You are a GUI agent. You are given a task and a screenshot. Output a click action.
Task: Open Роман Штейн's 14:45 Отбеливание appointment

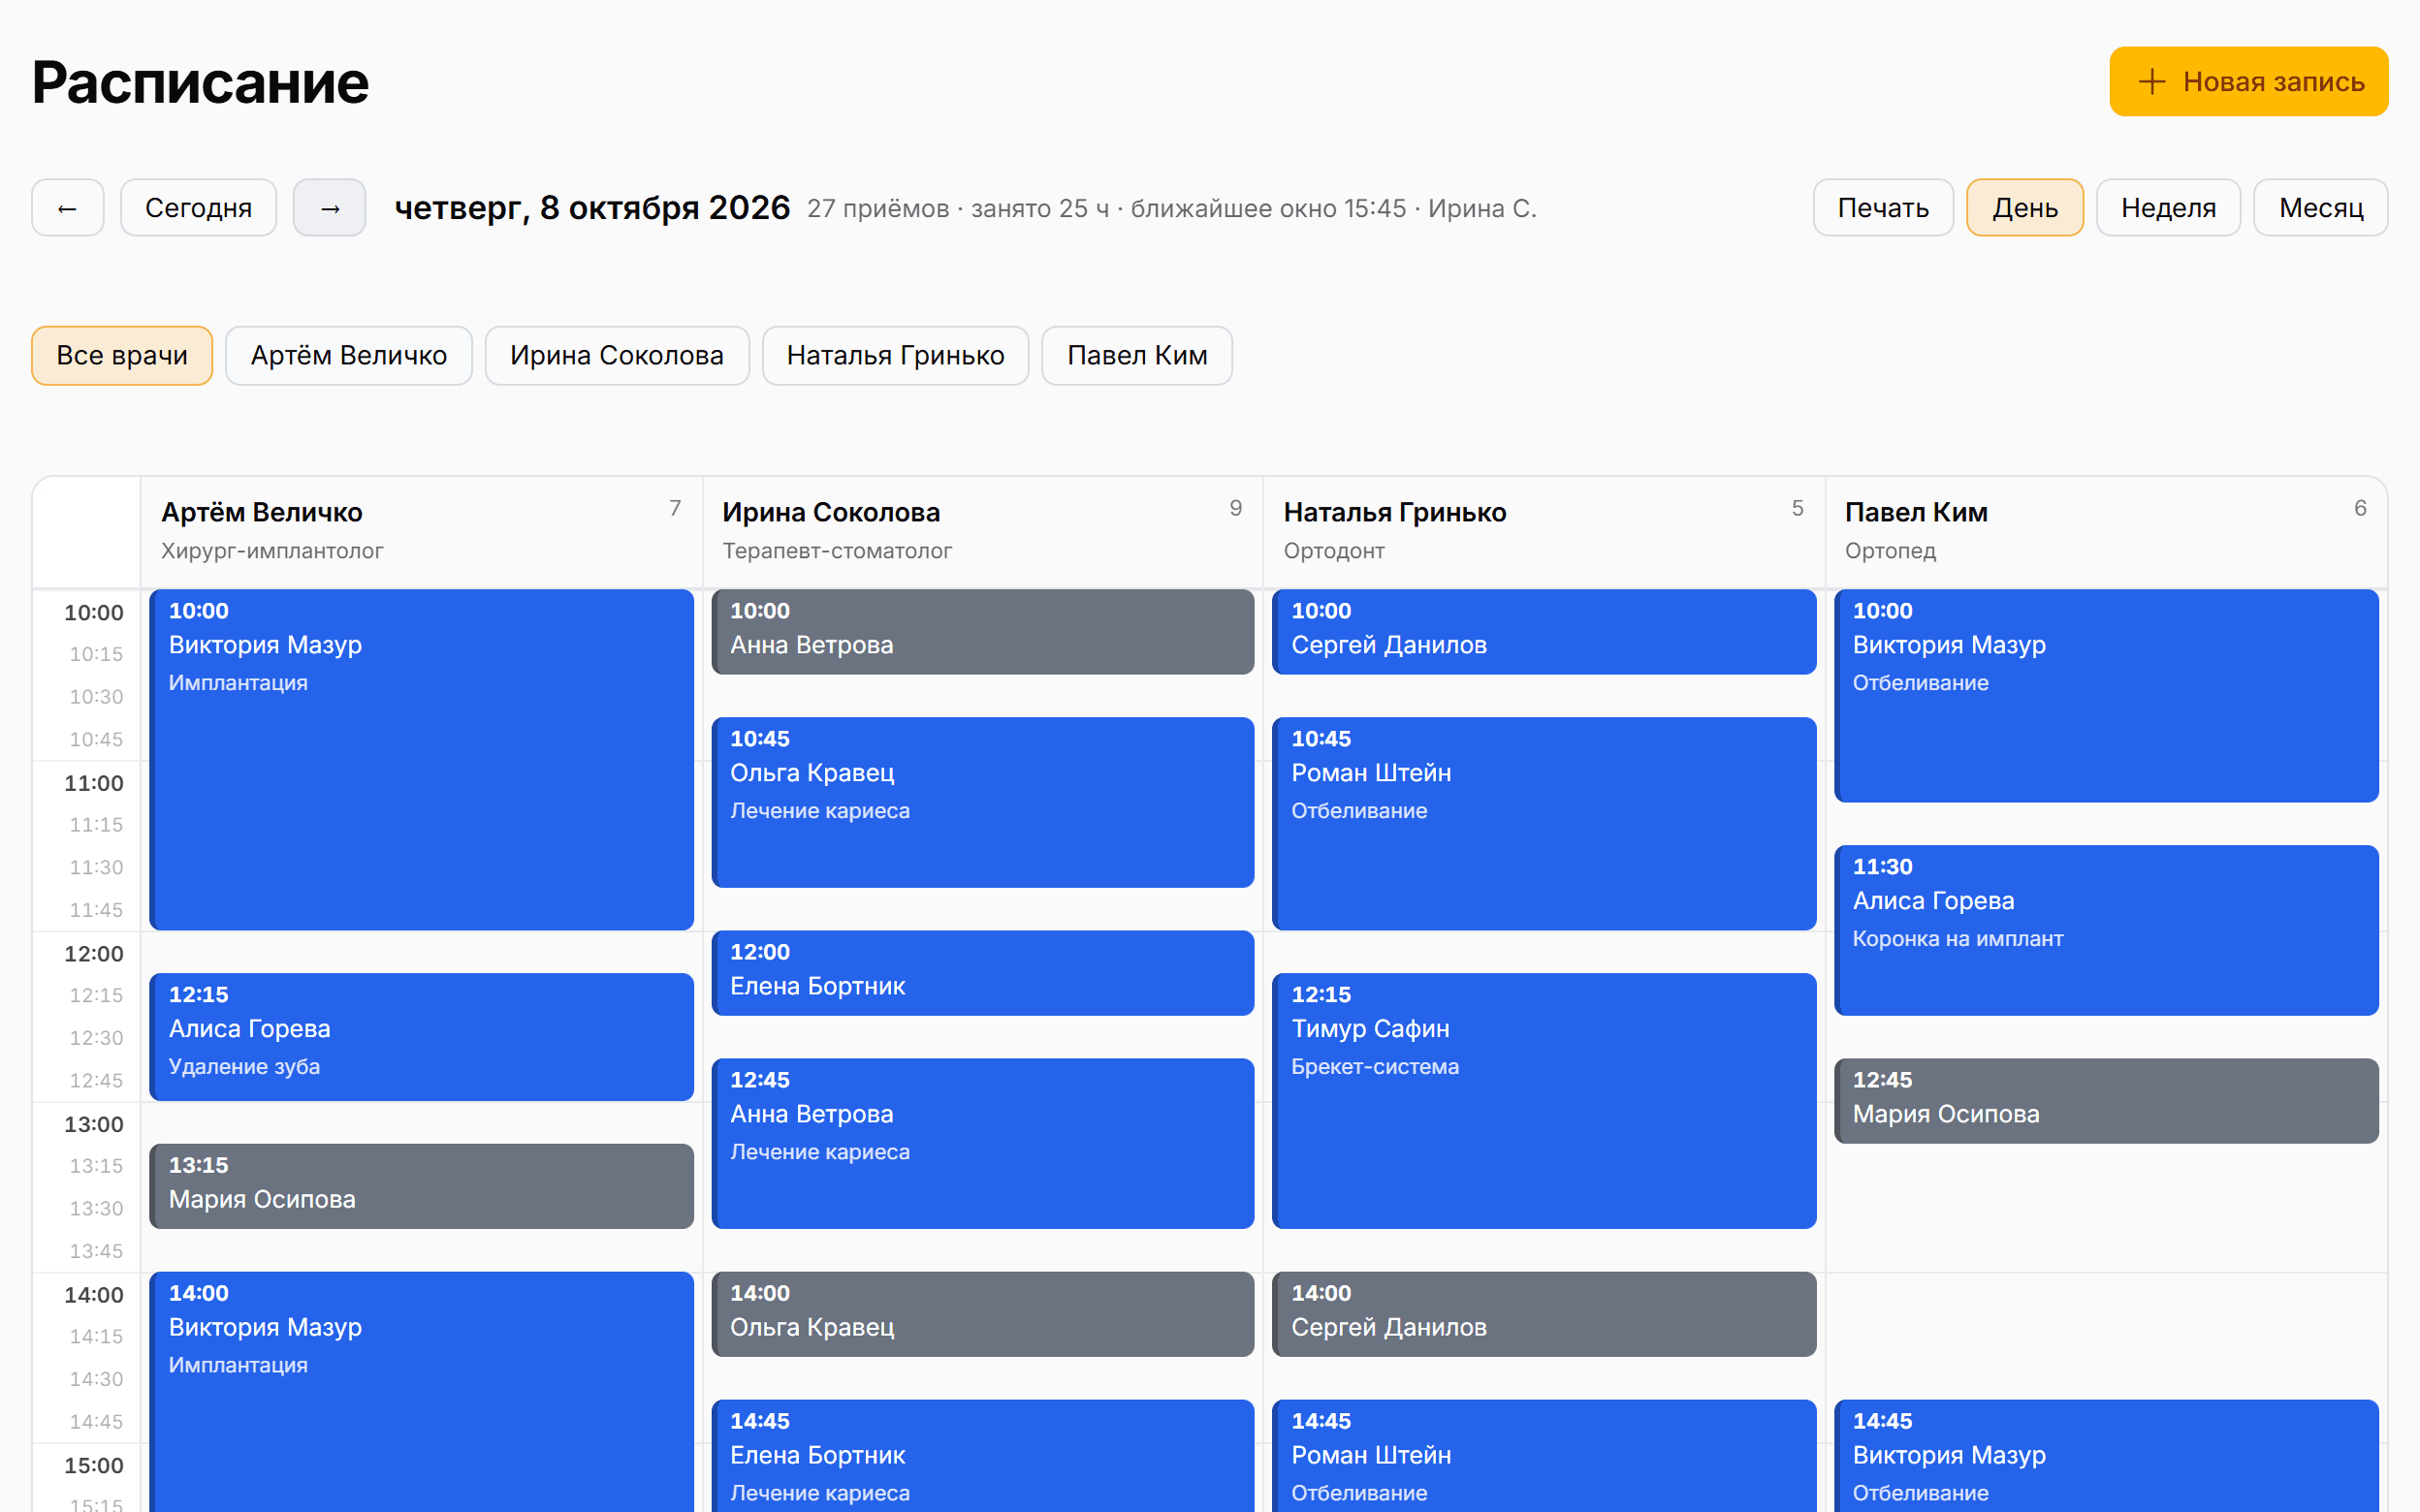click(1544, 1456)
